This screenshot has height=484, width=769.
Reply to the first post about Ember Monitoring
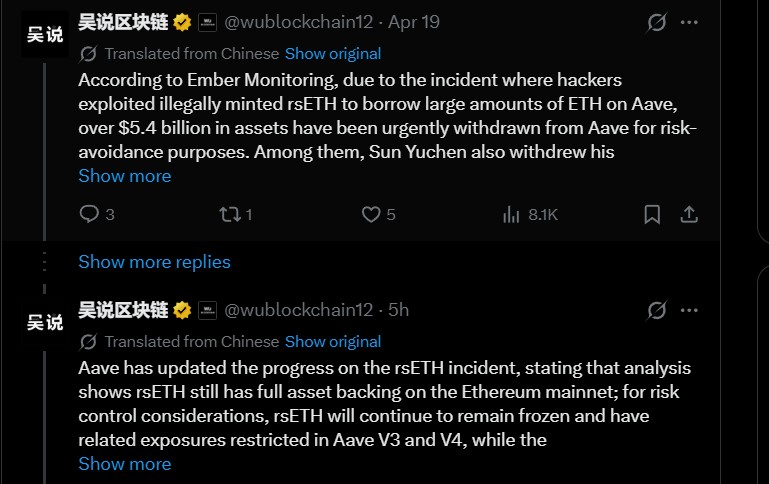click(89, 214)
